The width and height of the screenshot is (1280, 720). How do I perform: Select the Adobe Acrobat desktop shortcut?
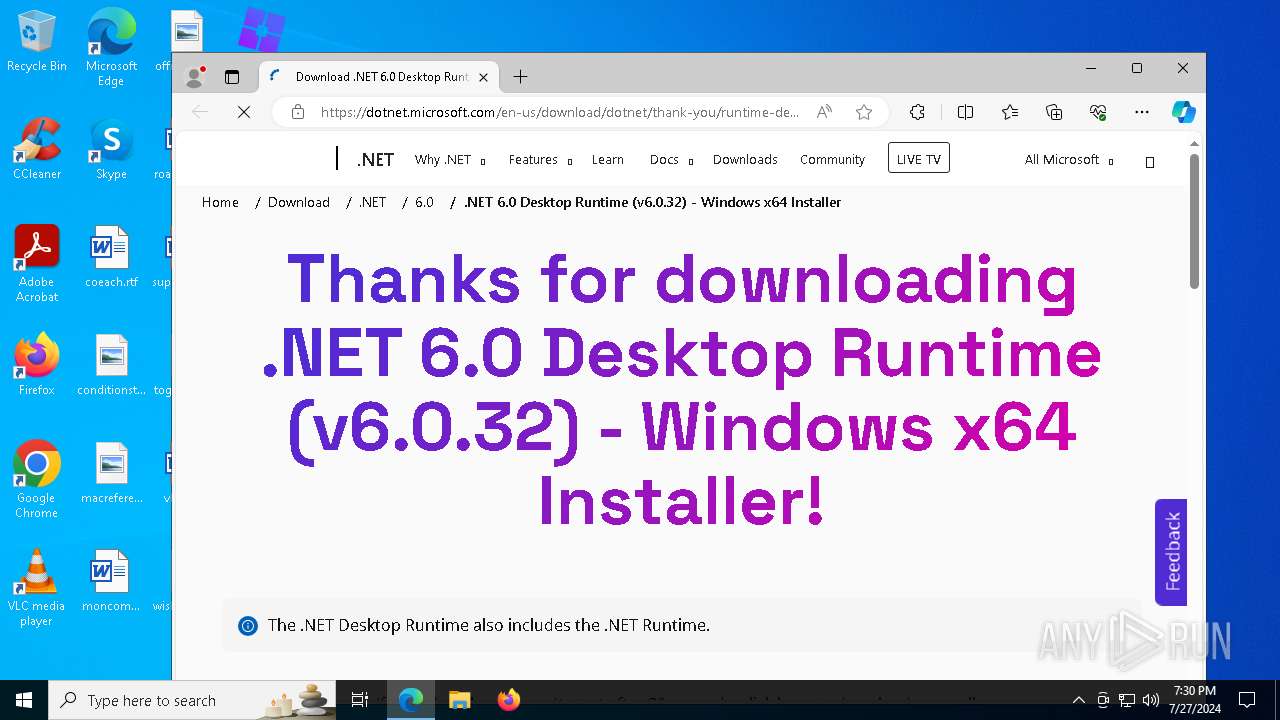pos(37,264)
